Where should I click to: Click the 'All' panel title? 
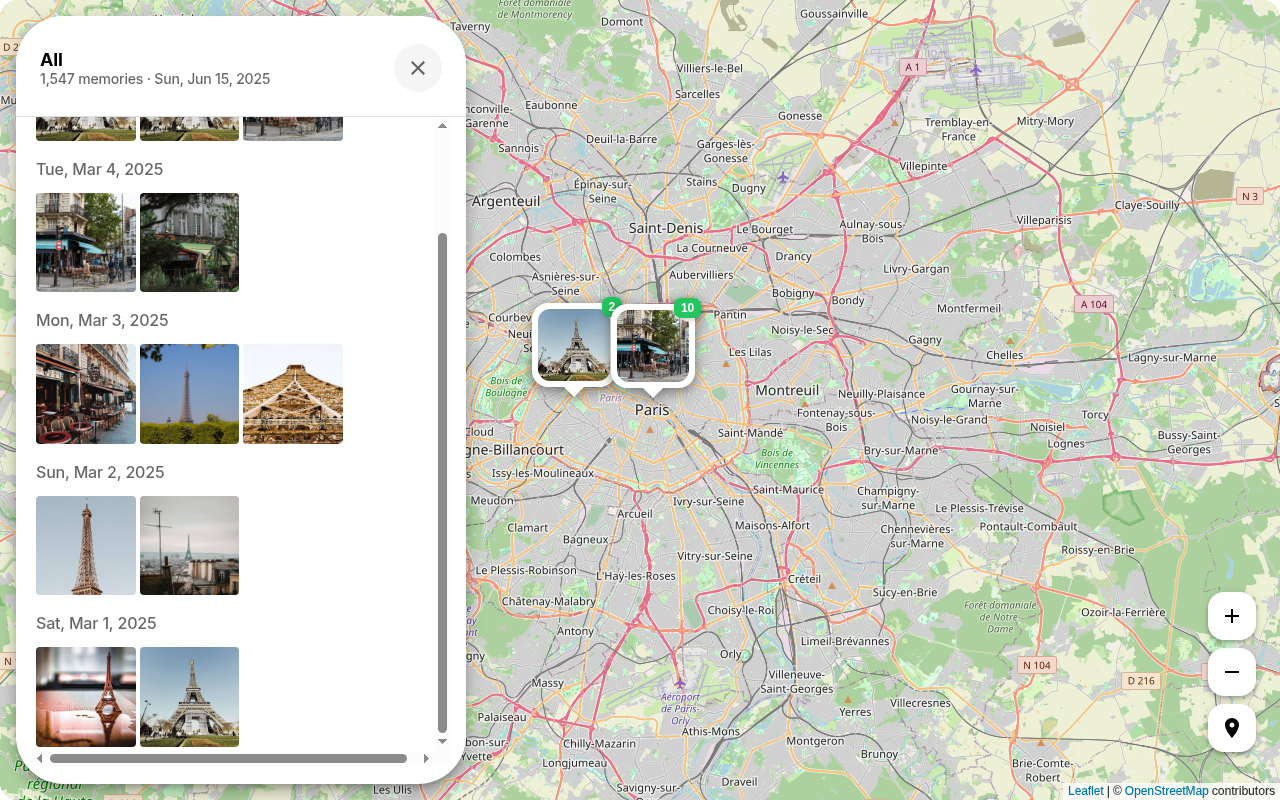pyautogui.click(x=51, y=60)
